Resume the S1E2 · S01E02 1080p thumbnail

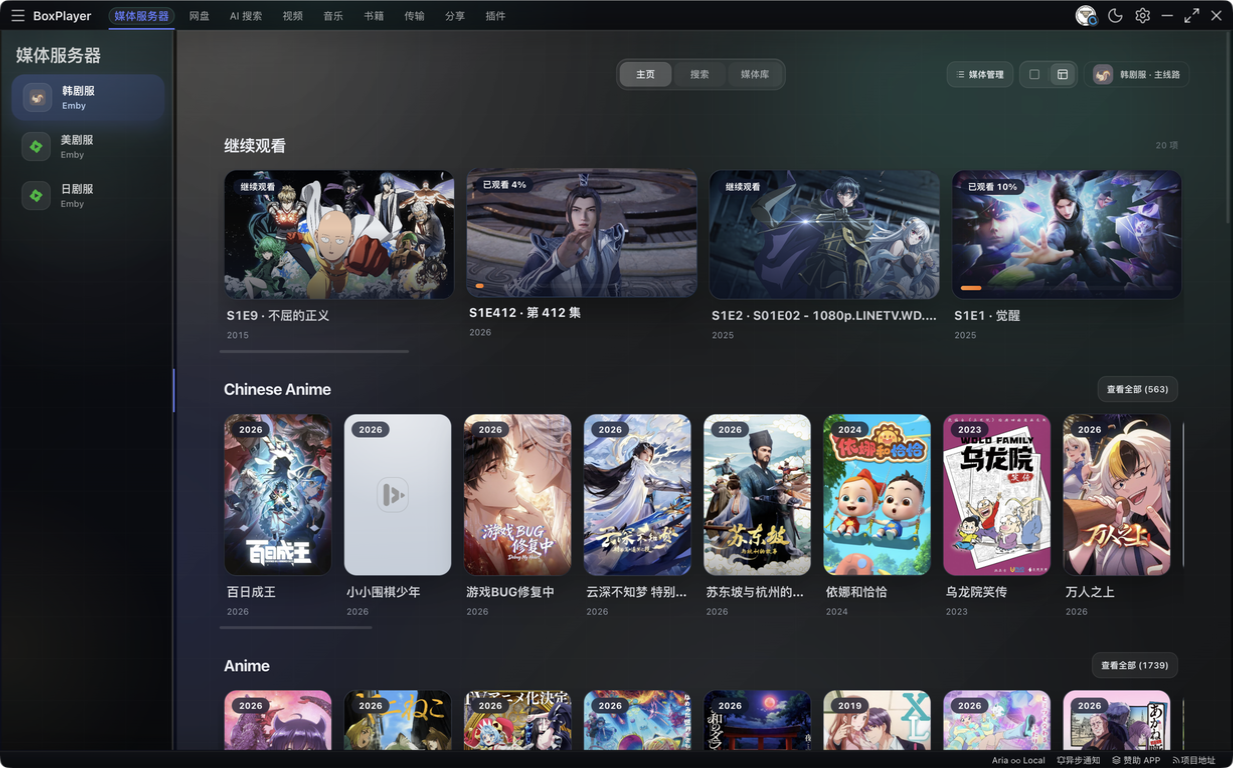[824, 234]
